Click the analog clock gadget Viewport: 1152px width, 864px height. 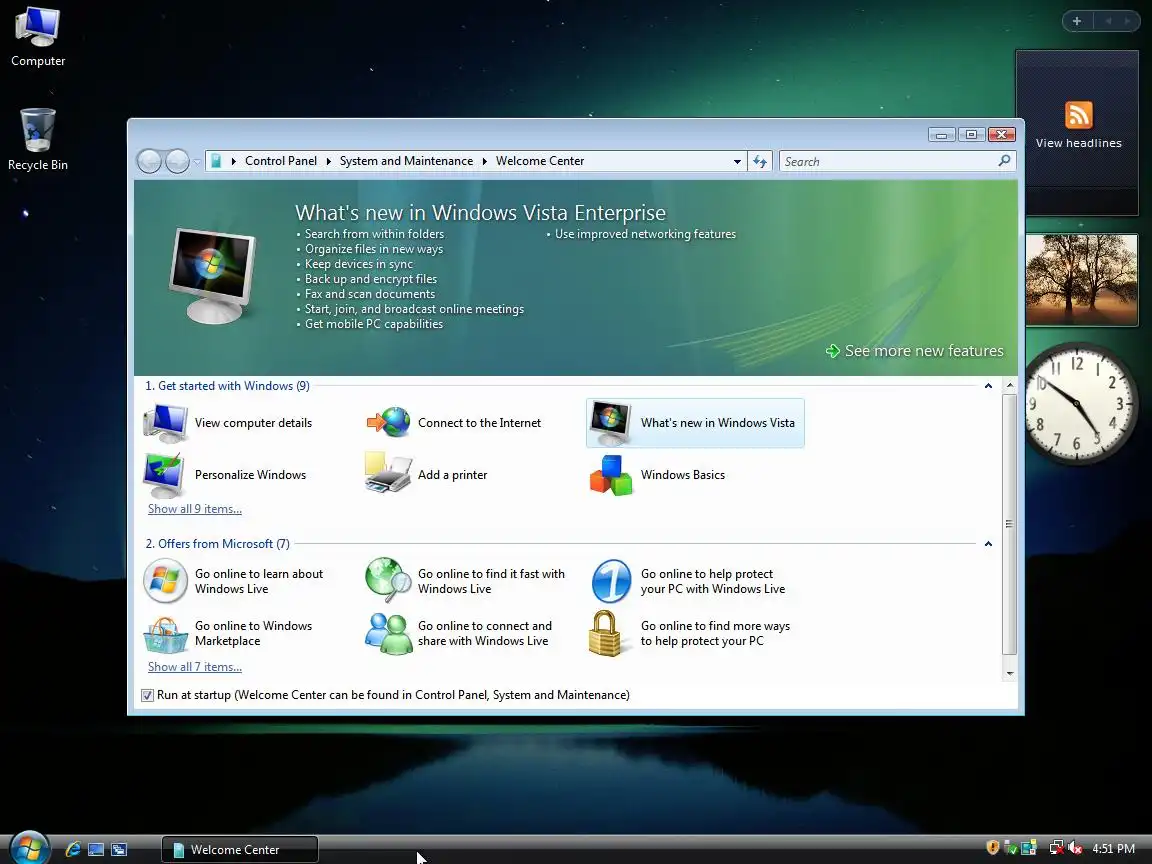point(1079,403)
